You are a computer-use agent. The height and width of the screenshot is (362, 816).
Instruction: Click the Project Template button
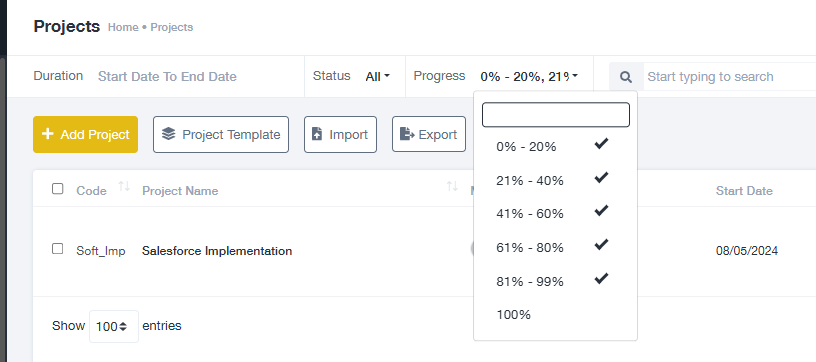click(x=221, y=135)
